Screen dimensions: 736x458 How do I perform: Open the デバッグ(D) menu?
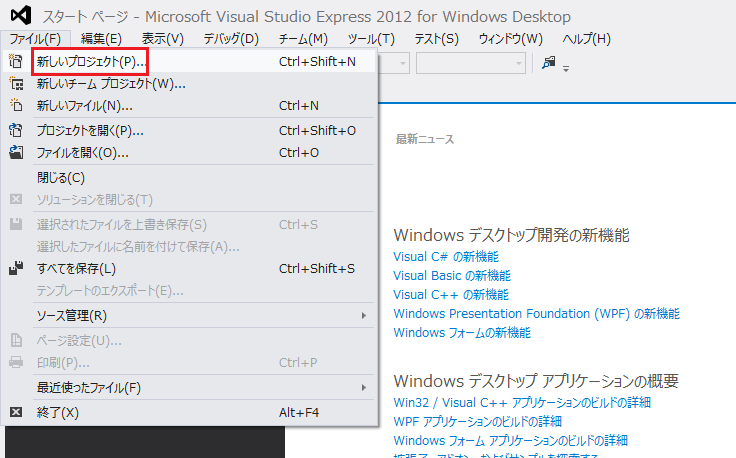[x=231, y=38]
